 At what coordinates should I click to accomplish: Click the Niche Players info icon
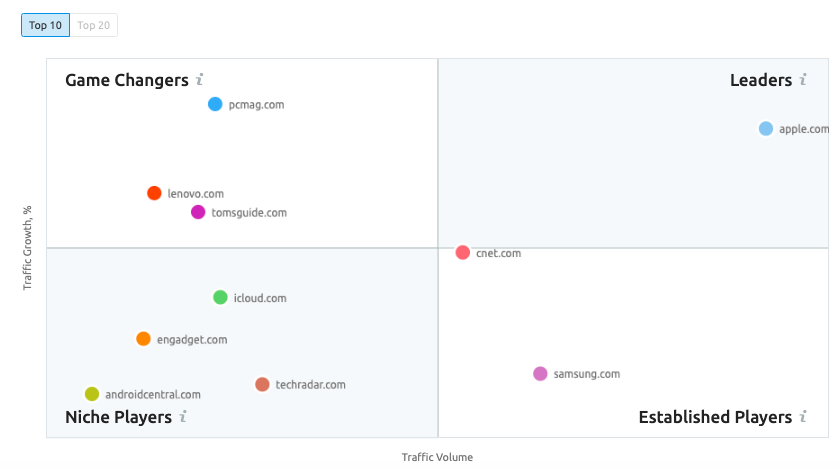point(183,417)
